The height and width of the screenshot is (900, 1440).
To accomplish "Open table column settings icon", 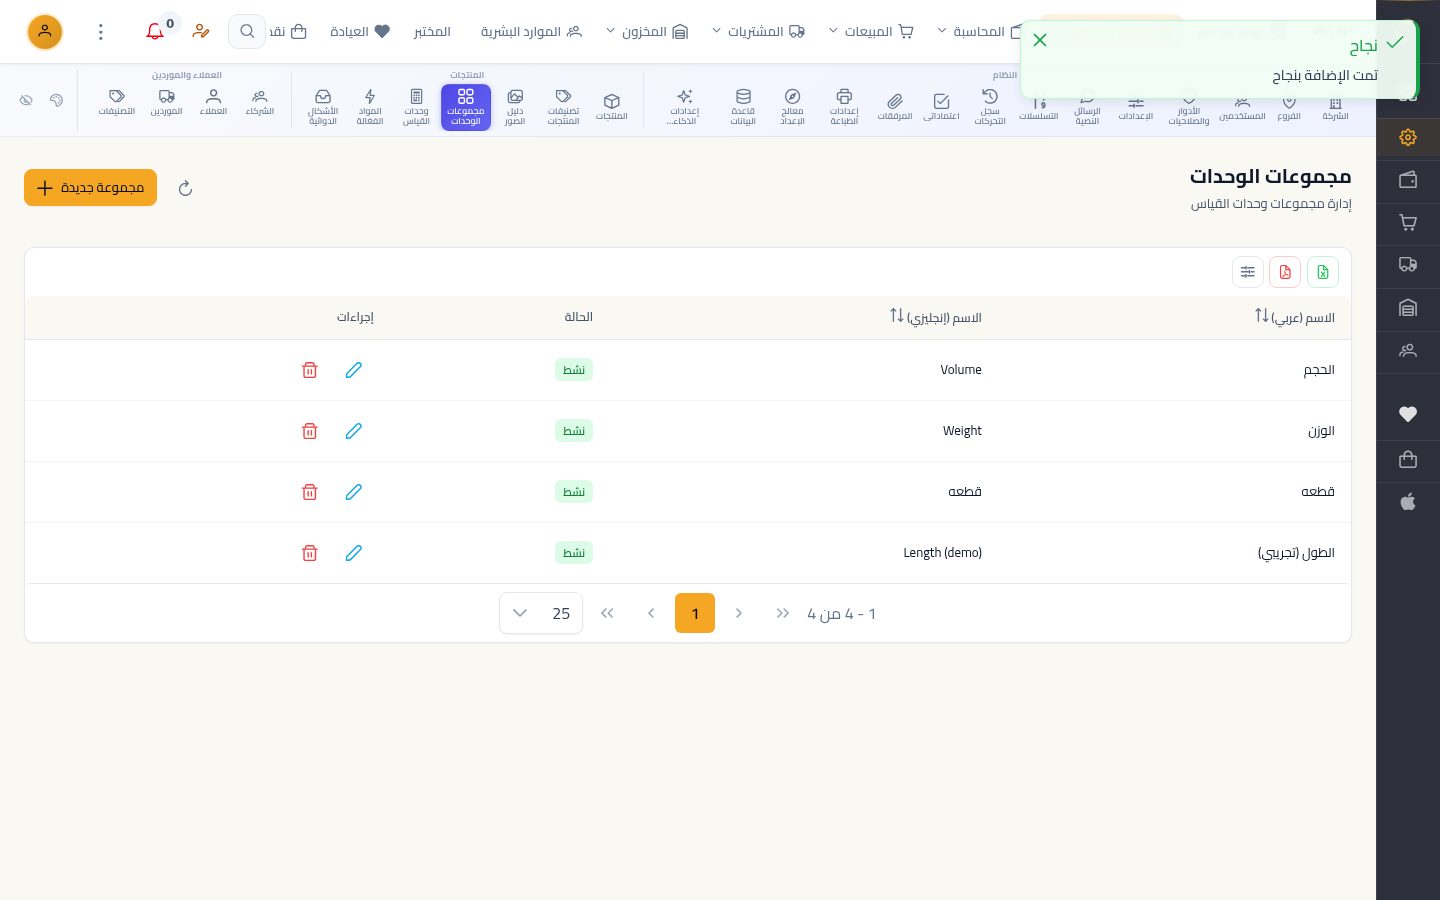I will pyautogui.click(x=1248, y=272).
